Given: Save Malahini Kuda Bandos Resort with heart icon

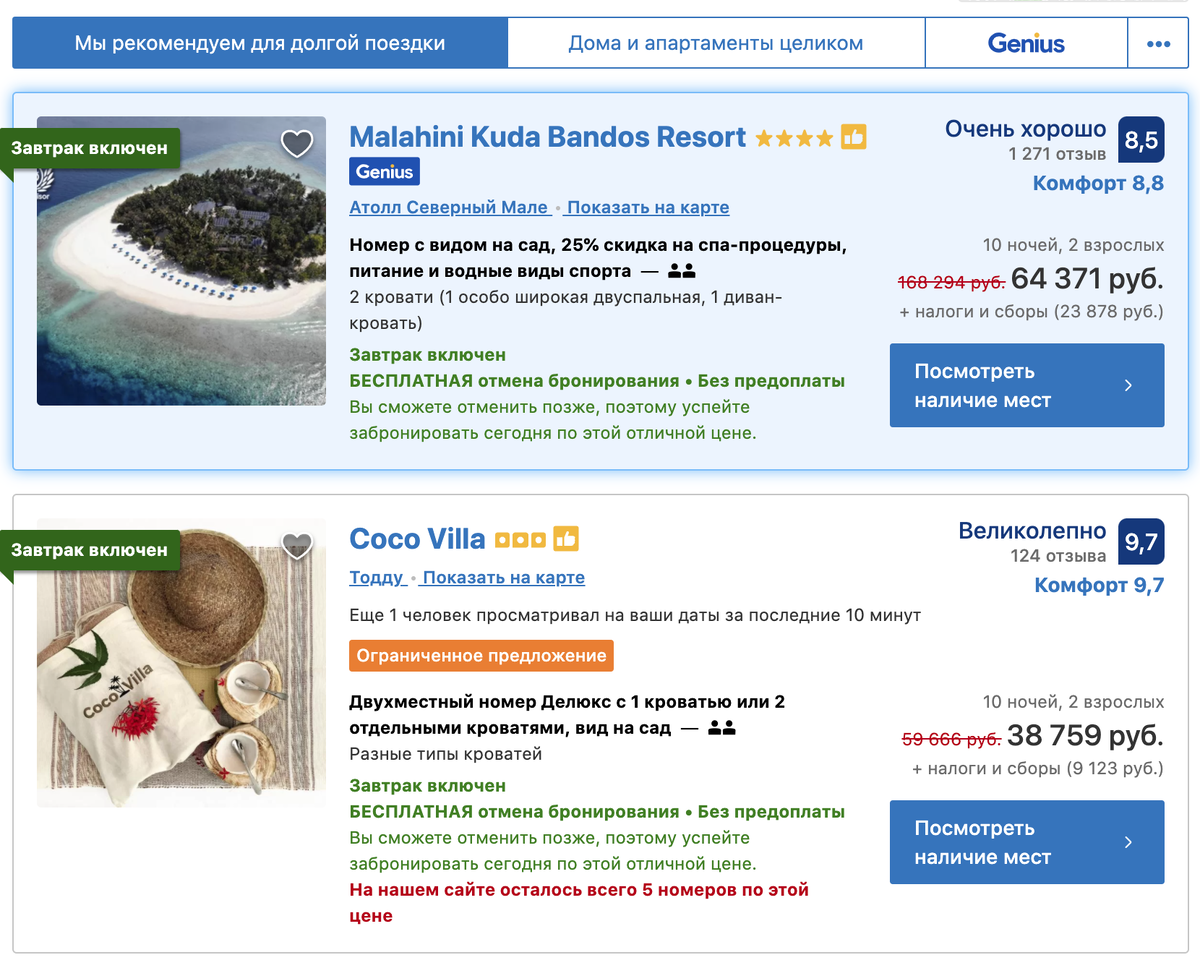Looking at the screenshot, I should click(297, 144).
